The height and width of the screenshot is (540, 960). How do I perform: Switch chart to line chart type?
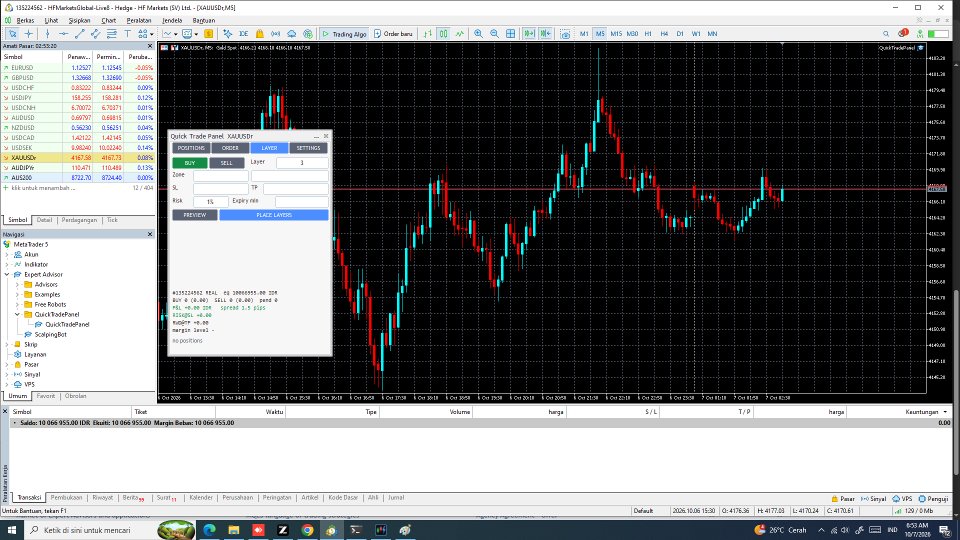[460, 34]
